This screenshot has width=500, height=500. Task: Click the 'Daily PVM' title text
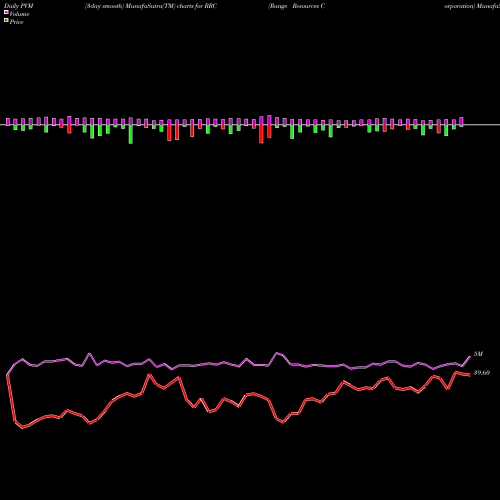tap(19, 6)
